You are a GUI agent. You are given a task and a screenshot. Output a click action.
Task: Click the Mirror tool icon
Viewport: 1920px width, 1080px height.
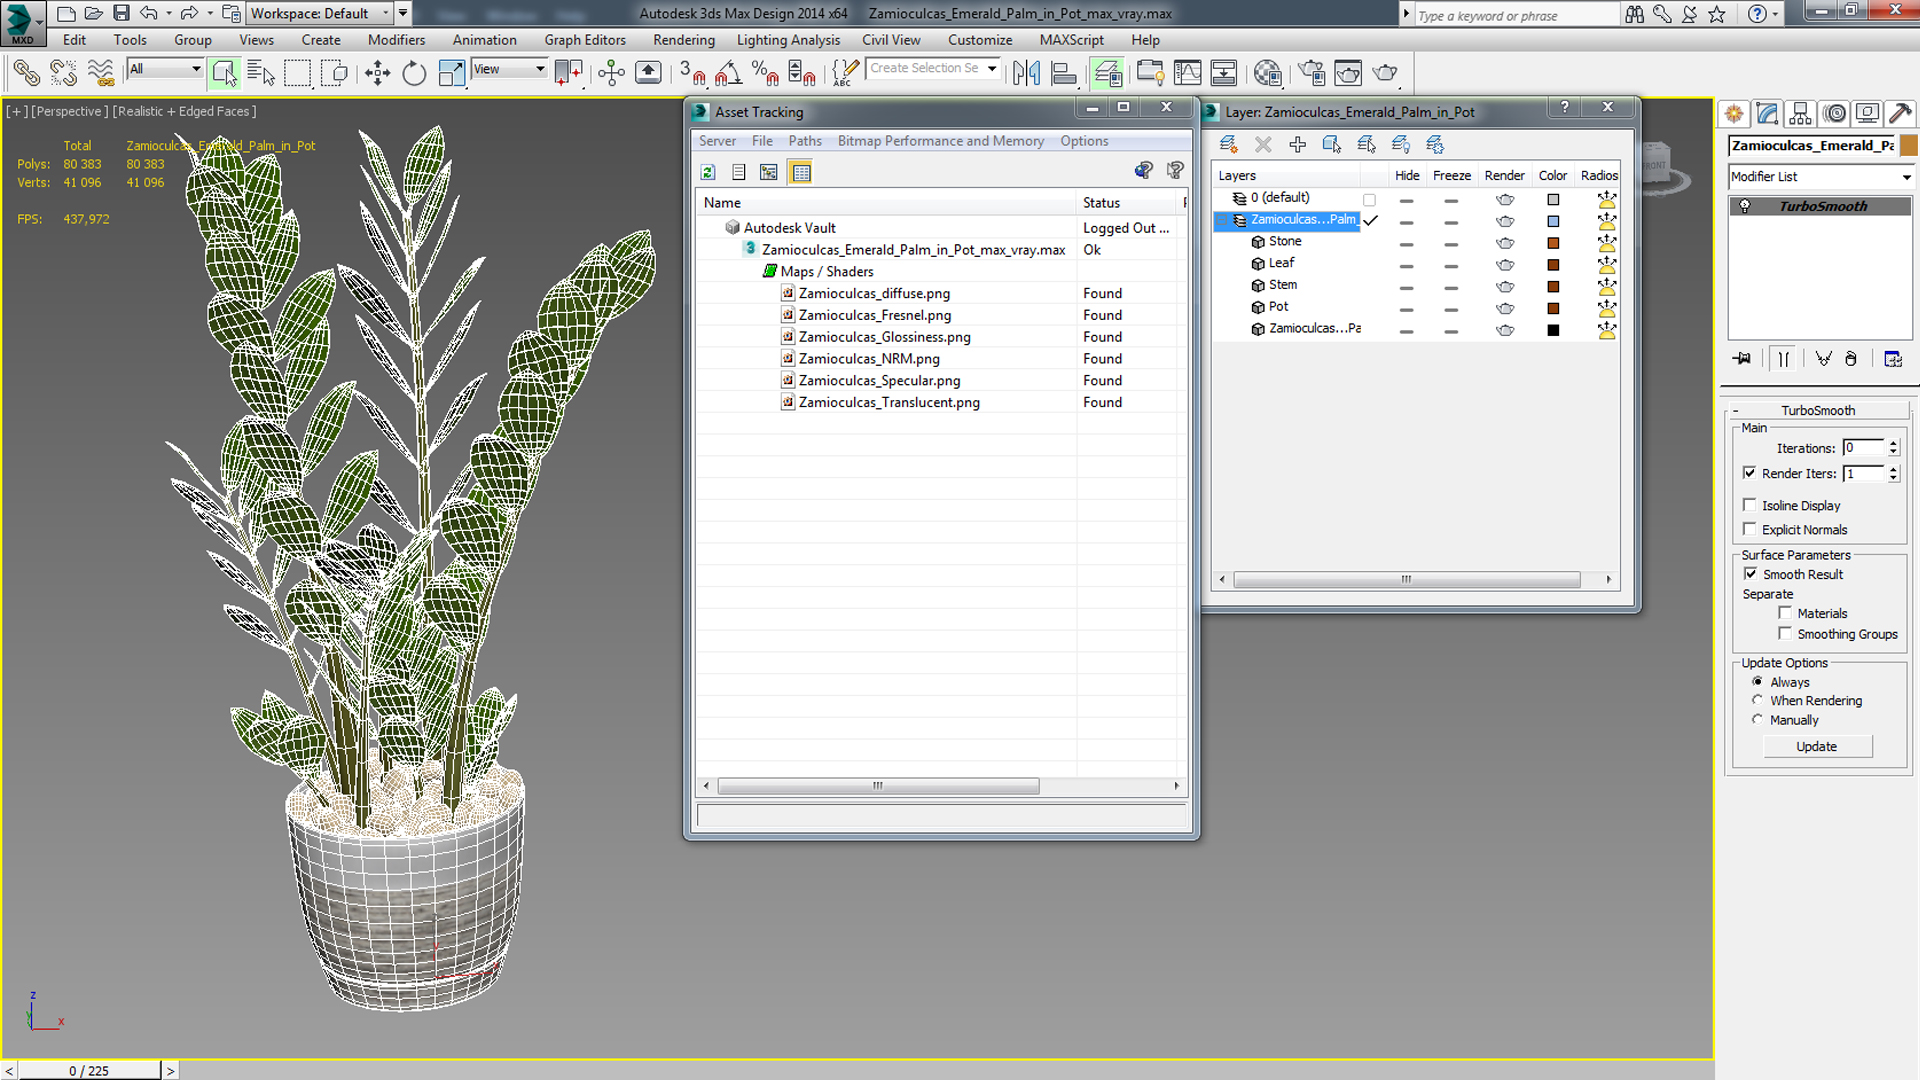click(x=1026, y=73)
